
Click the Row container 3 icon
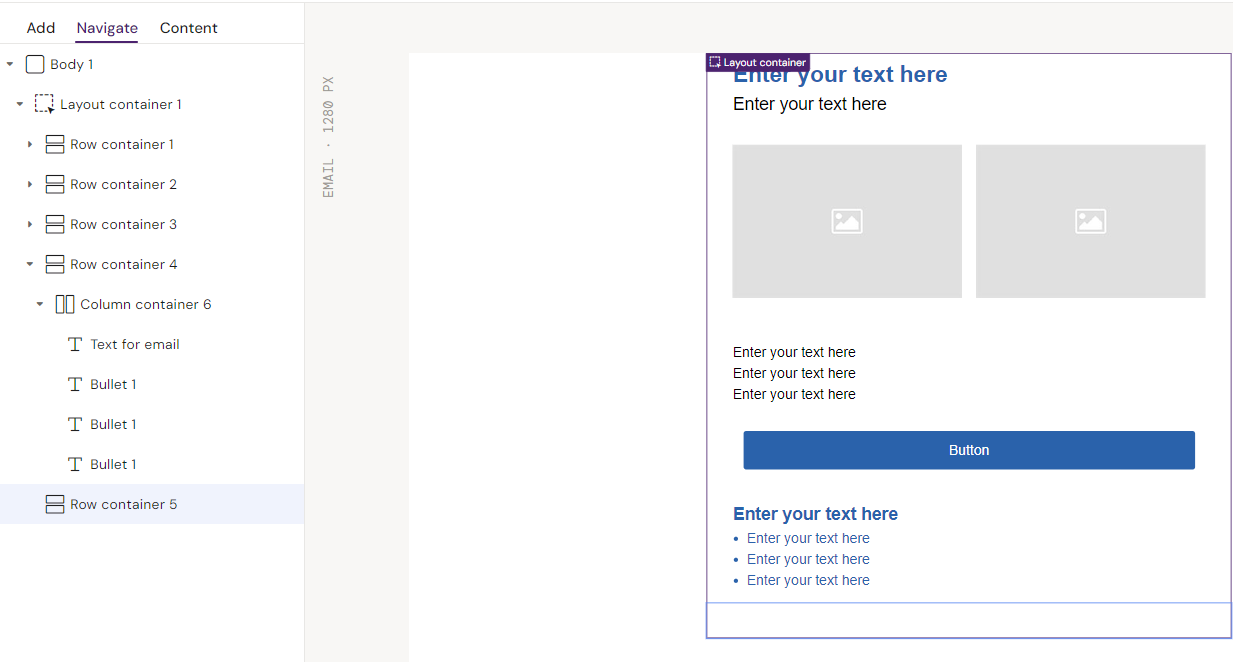55,224
